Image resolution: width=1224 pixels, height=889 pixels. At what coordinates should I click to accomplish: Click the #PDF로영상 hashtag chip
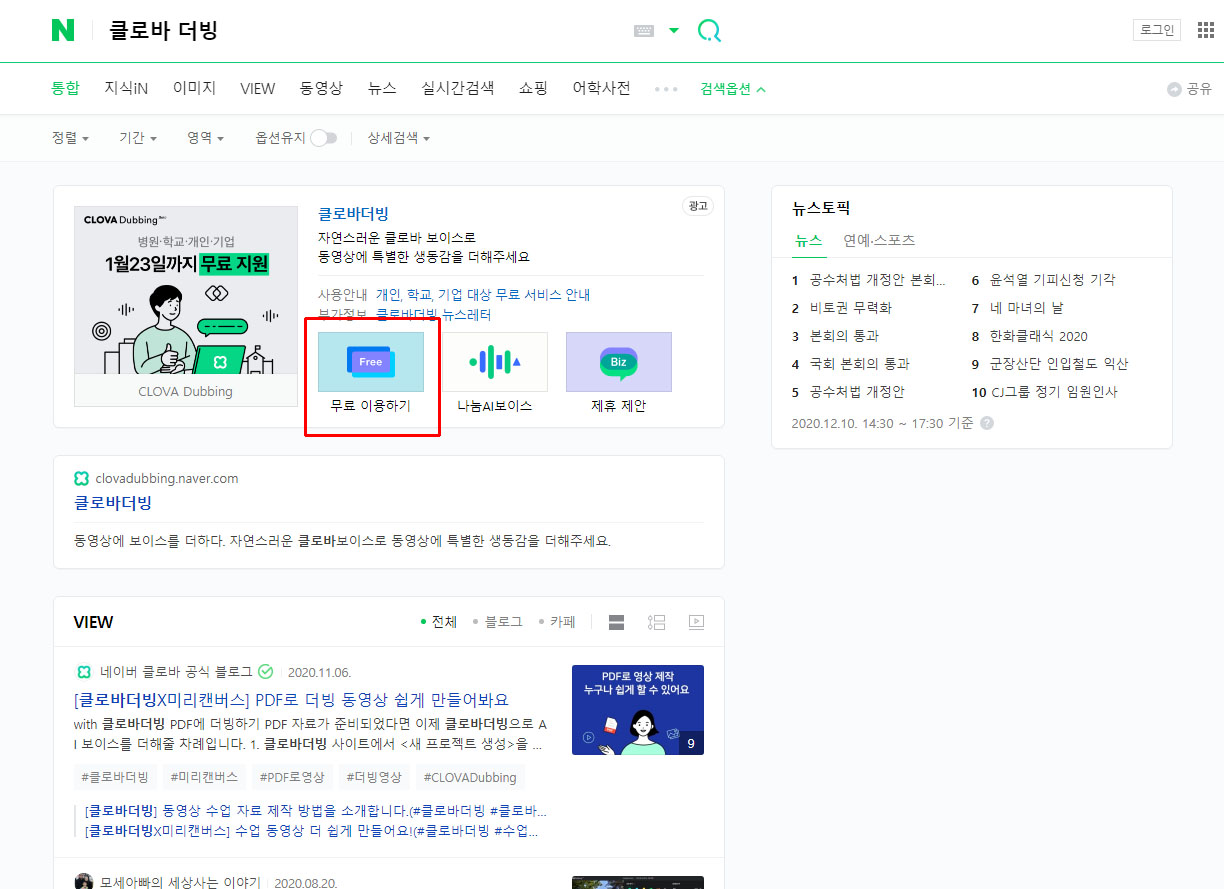click(x=292, y=777)
